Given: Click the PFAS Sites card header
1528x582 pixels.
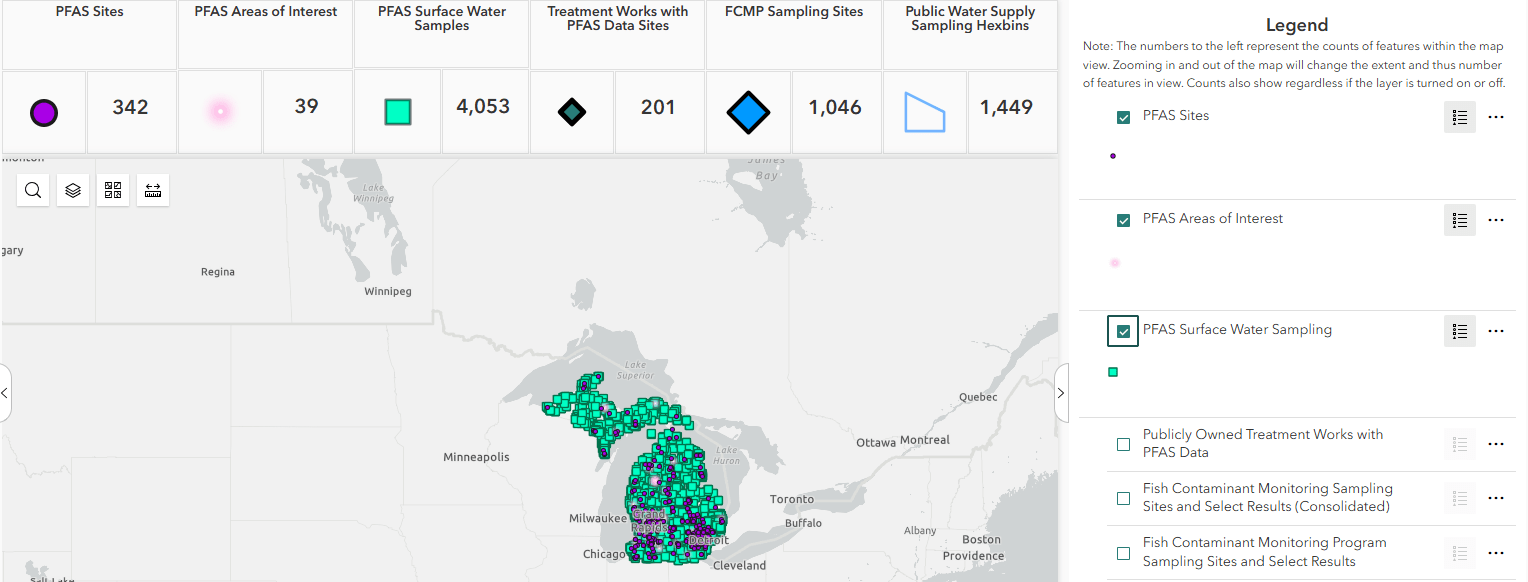Looking at the screenshot, I should (90, 12).
